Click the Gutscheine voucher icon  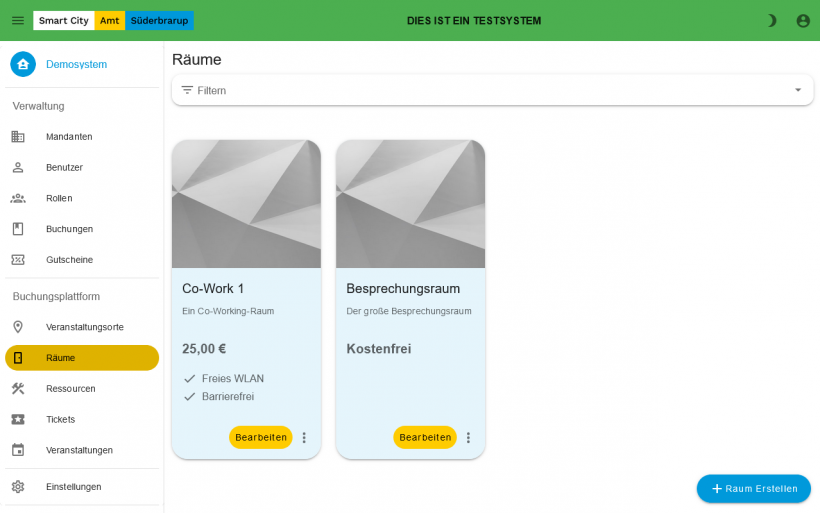click(x=18, y=260)
